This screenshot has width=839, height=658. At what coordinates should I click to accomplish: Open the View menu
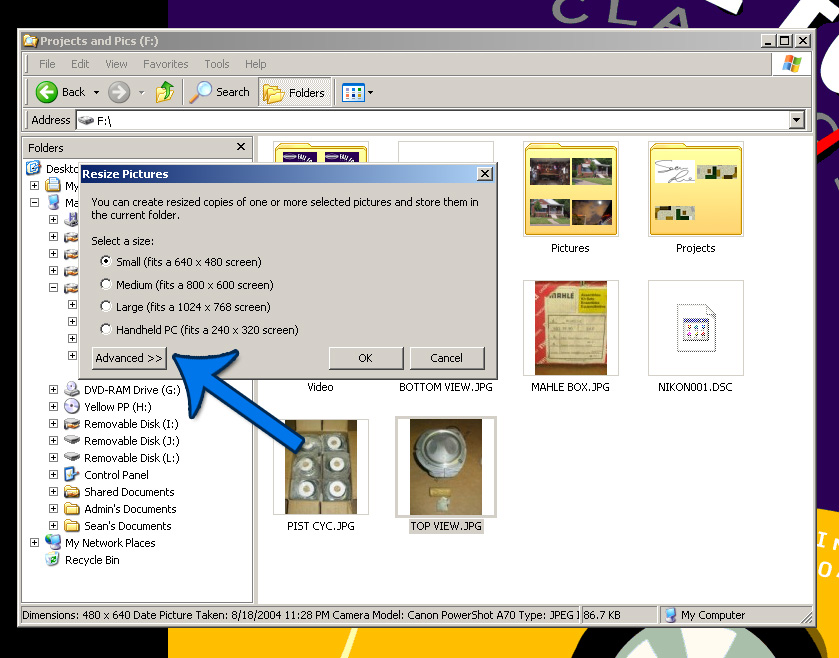coord(116,64)
